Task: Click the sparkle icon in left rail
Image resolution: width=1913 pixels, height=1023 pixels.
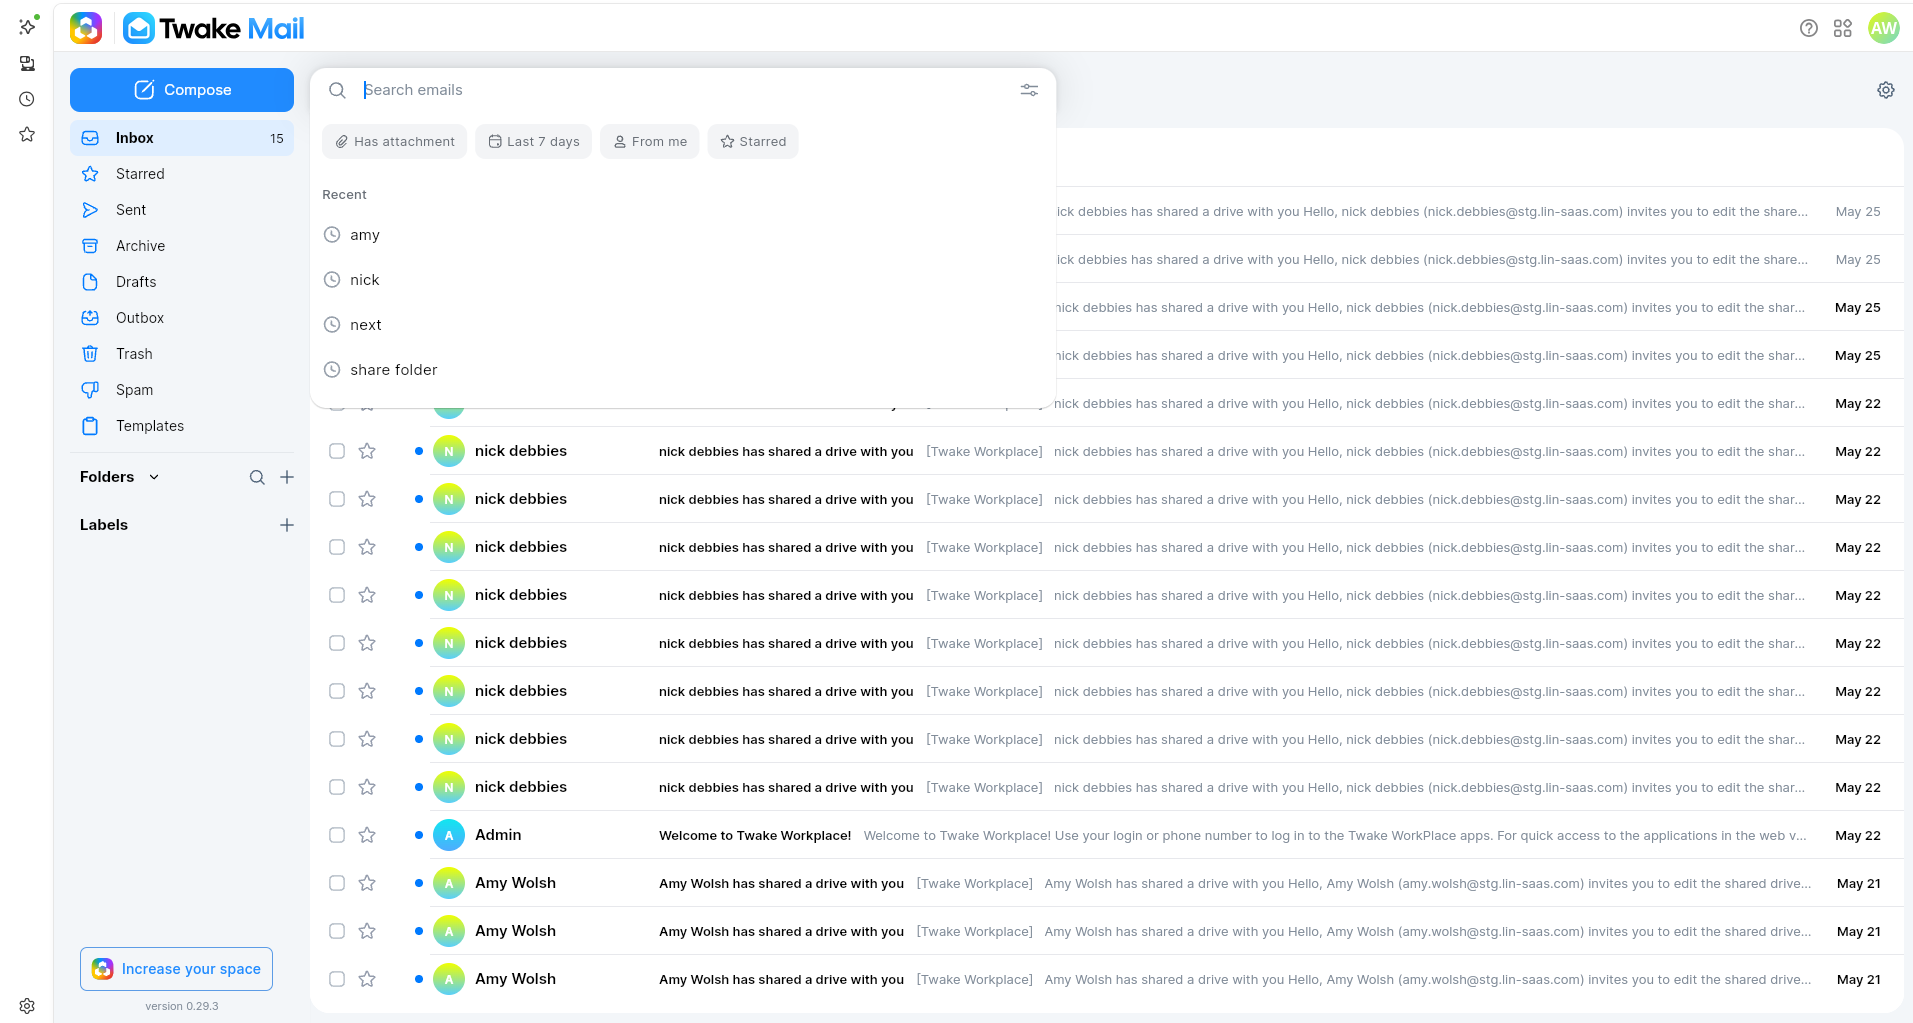Action: tap(27, 27)
